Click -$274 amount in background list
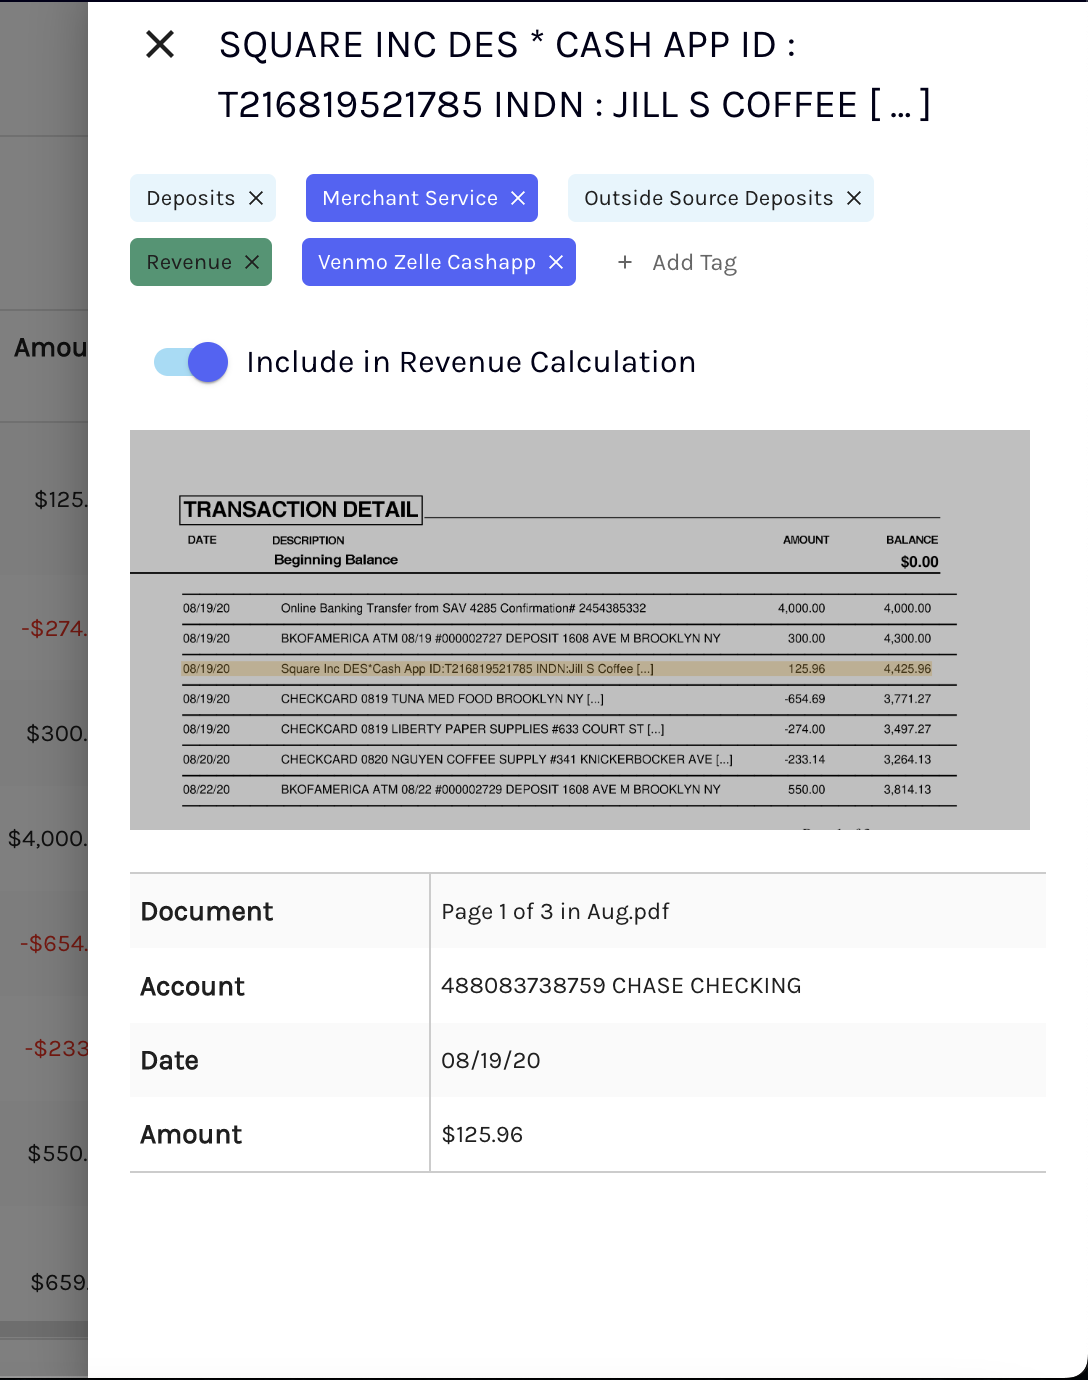The height and width of the screenshot is (1380, 1088). (54, 629)
